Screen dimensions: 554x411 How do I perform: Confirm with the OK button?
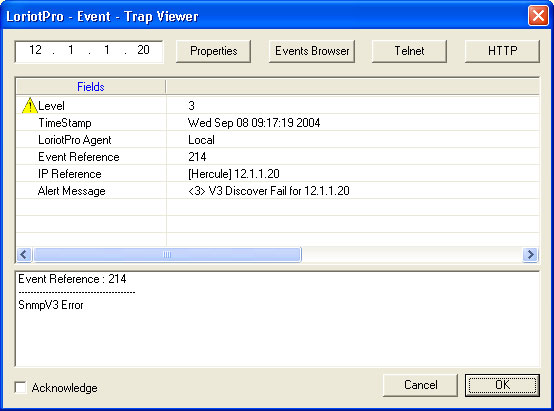pos(502,385)
